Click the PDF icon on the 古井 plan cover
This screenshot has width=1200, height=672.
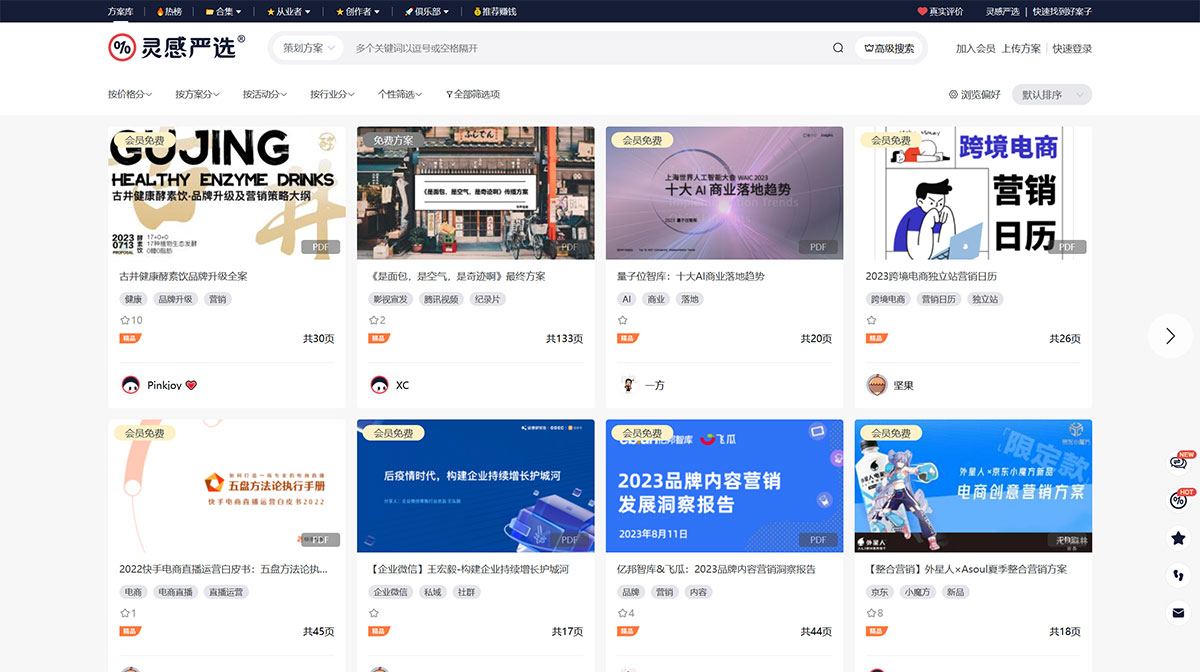[x=319, y=246]
